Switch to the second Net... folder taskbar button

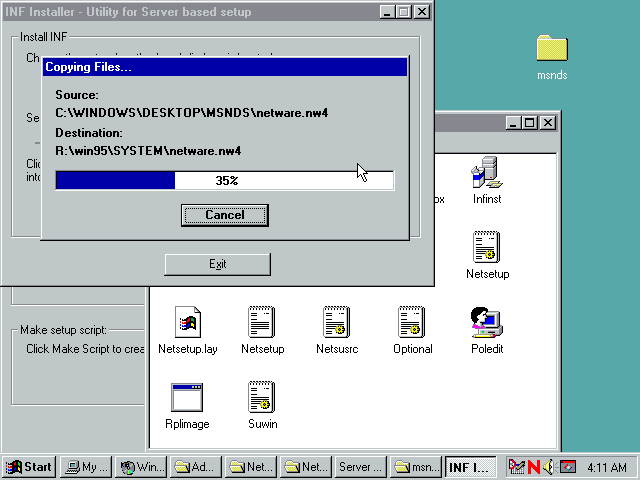tap(306, 467)
